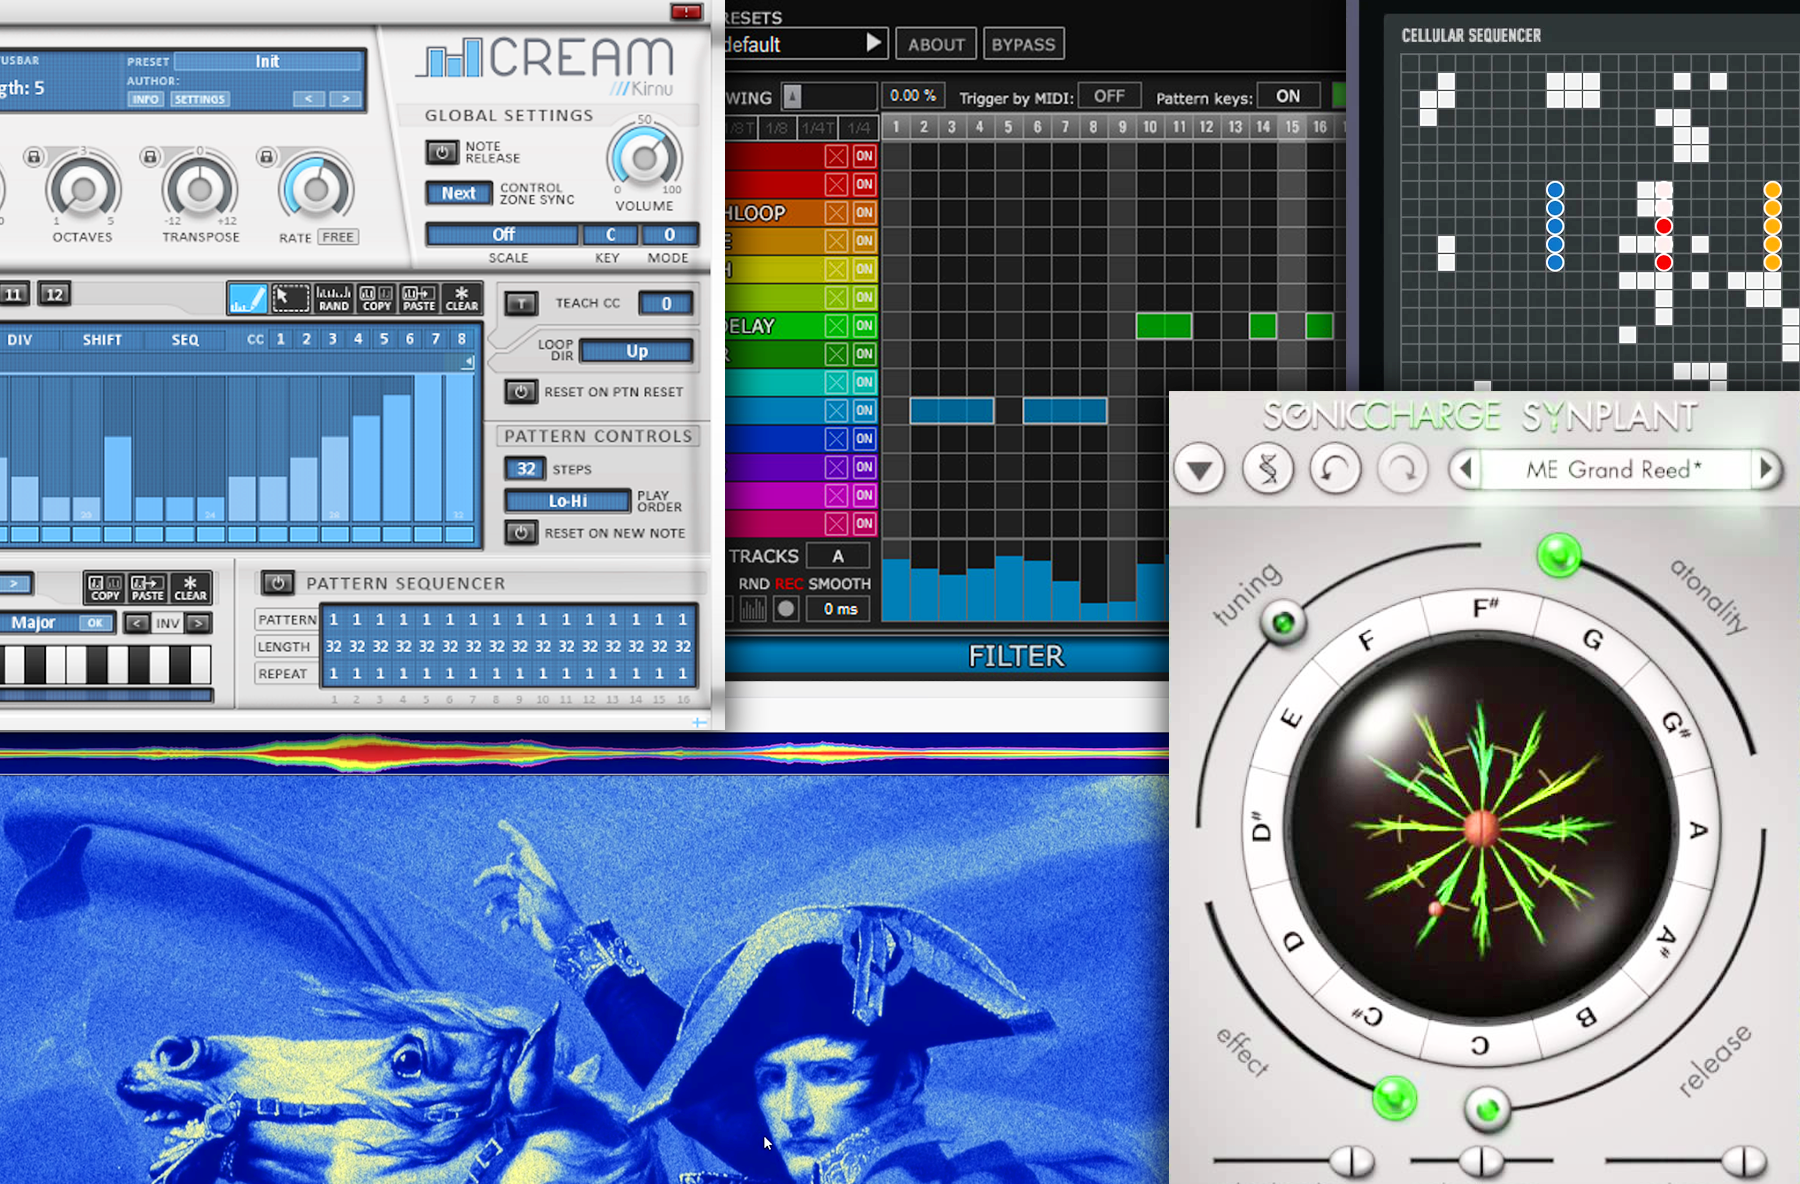Toggle the NOTE RELEASE power switch
Image resolution: width=1800 pixels, height=1184 pixels.
coord(441,152)
